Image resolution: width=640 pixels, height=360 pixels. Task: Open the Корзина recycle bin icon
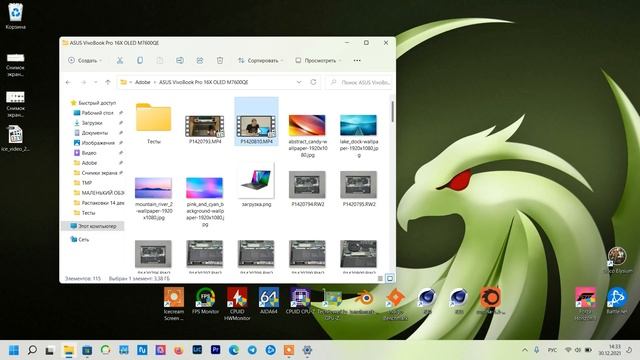tap(16, 16)
